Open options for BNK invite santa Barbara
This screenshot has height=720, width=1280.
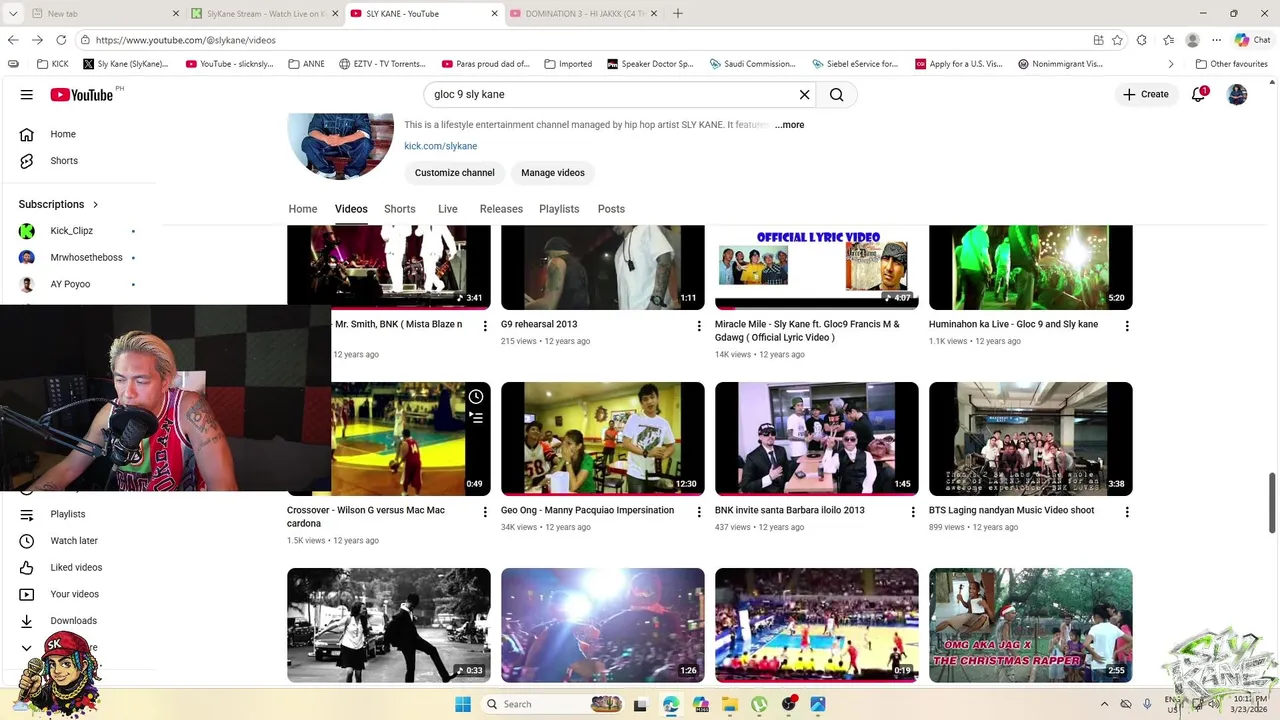click(913, 512)
